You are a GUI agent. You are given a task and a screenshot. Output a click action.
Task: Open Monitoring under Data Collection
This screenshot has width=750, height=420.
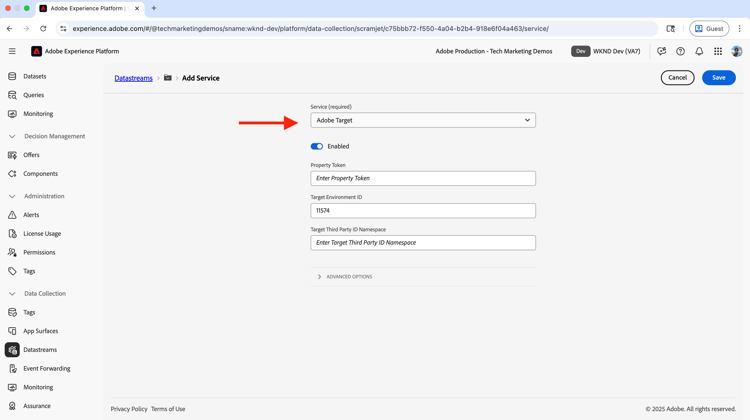pyautogui.click(x=38, y=387)
